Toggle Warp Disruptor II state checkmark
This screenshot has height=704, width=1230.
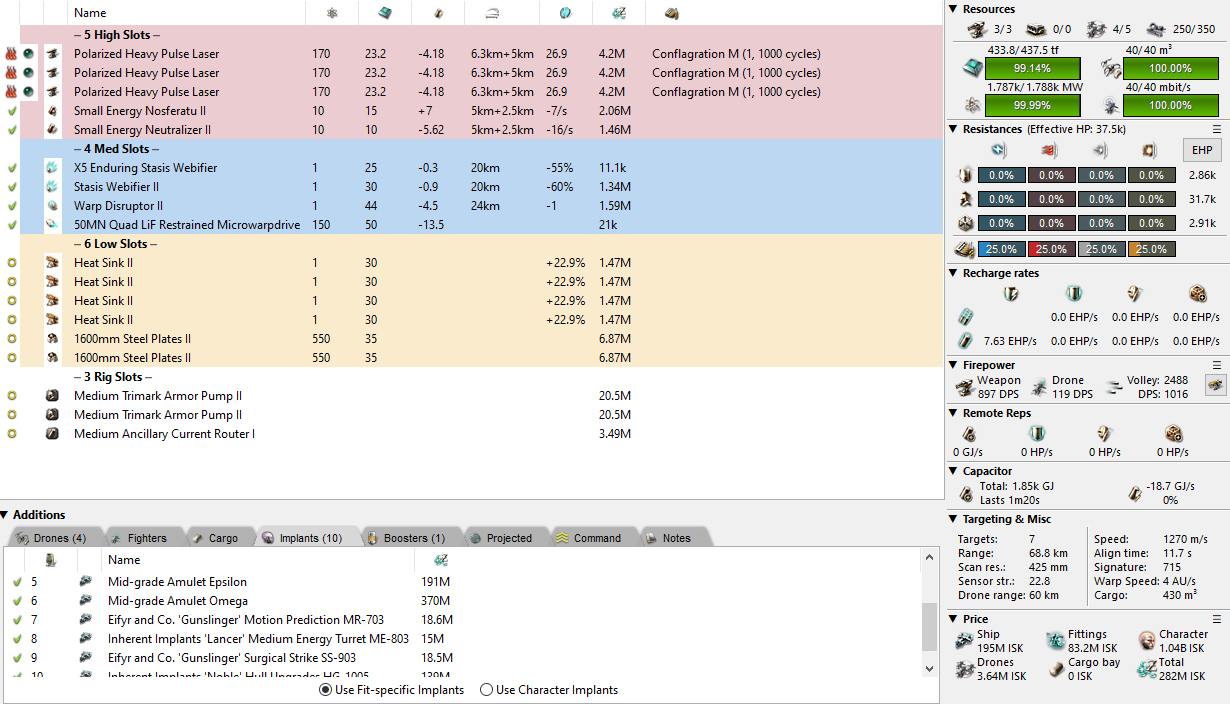click(x=12, y=206)
